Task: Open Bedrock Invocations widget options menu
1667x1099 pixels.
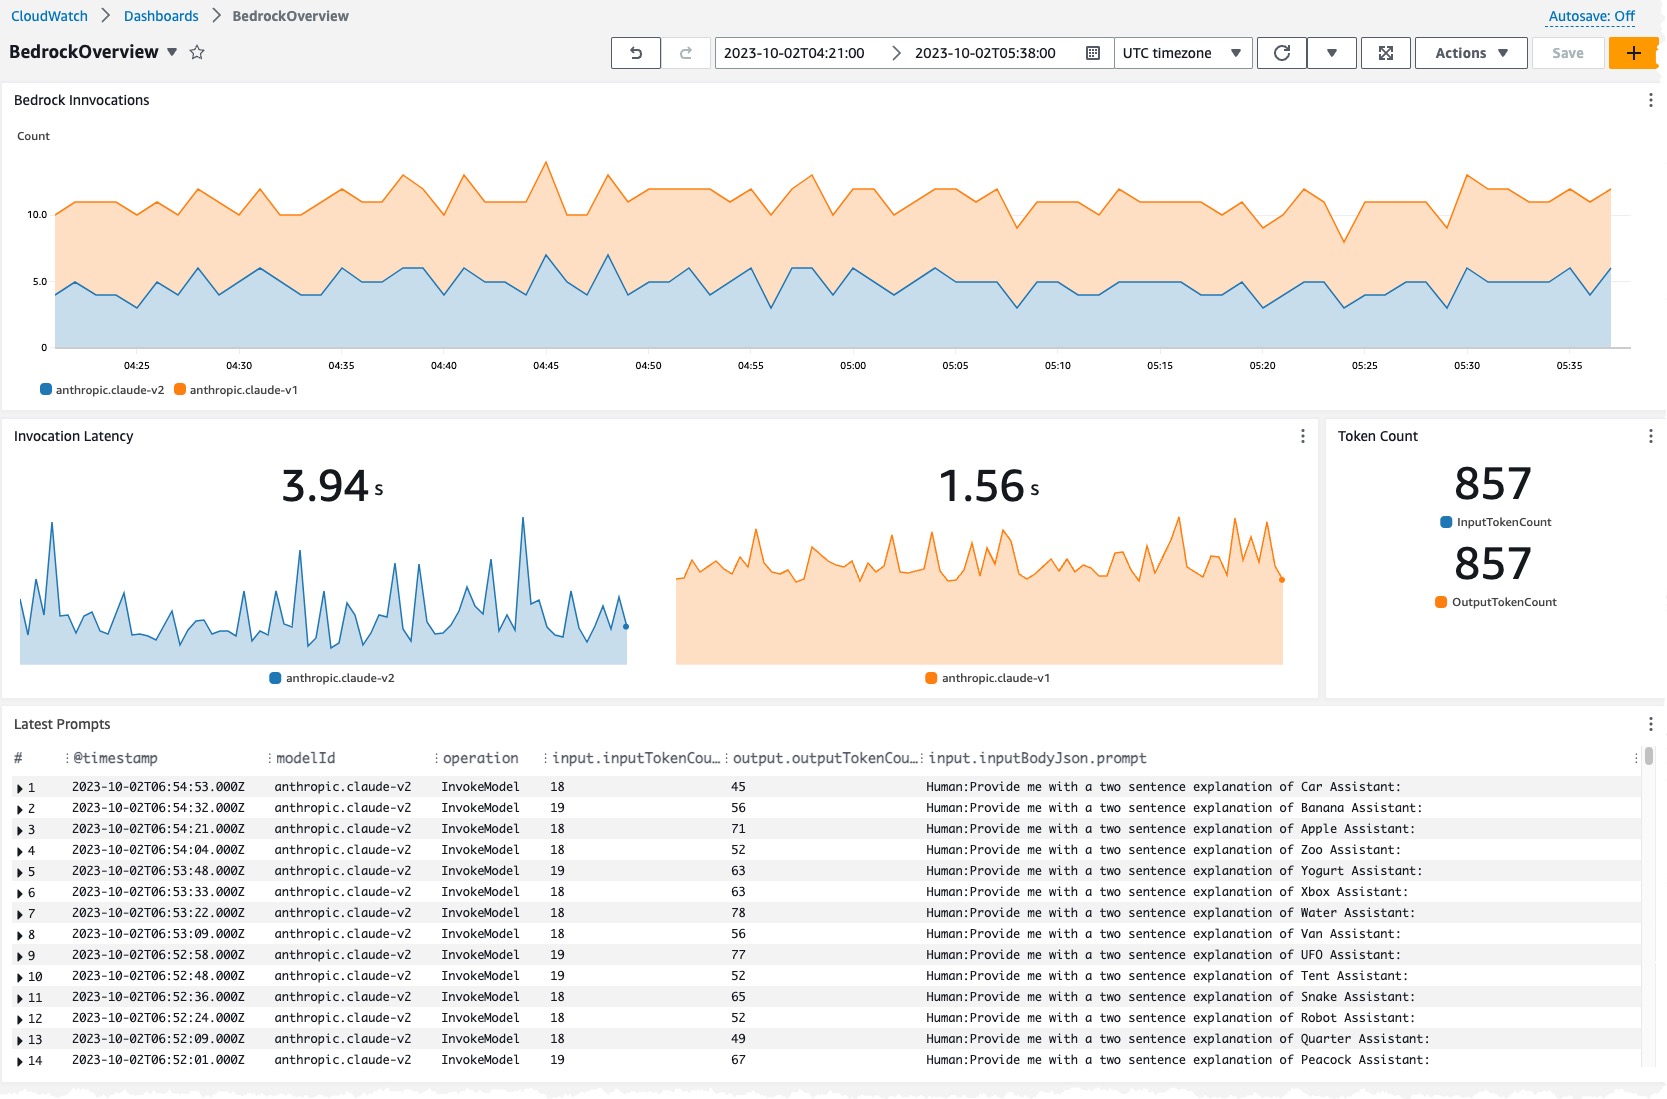Action: (1650, 100)
